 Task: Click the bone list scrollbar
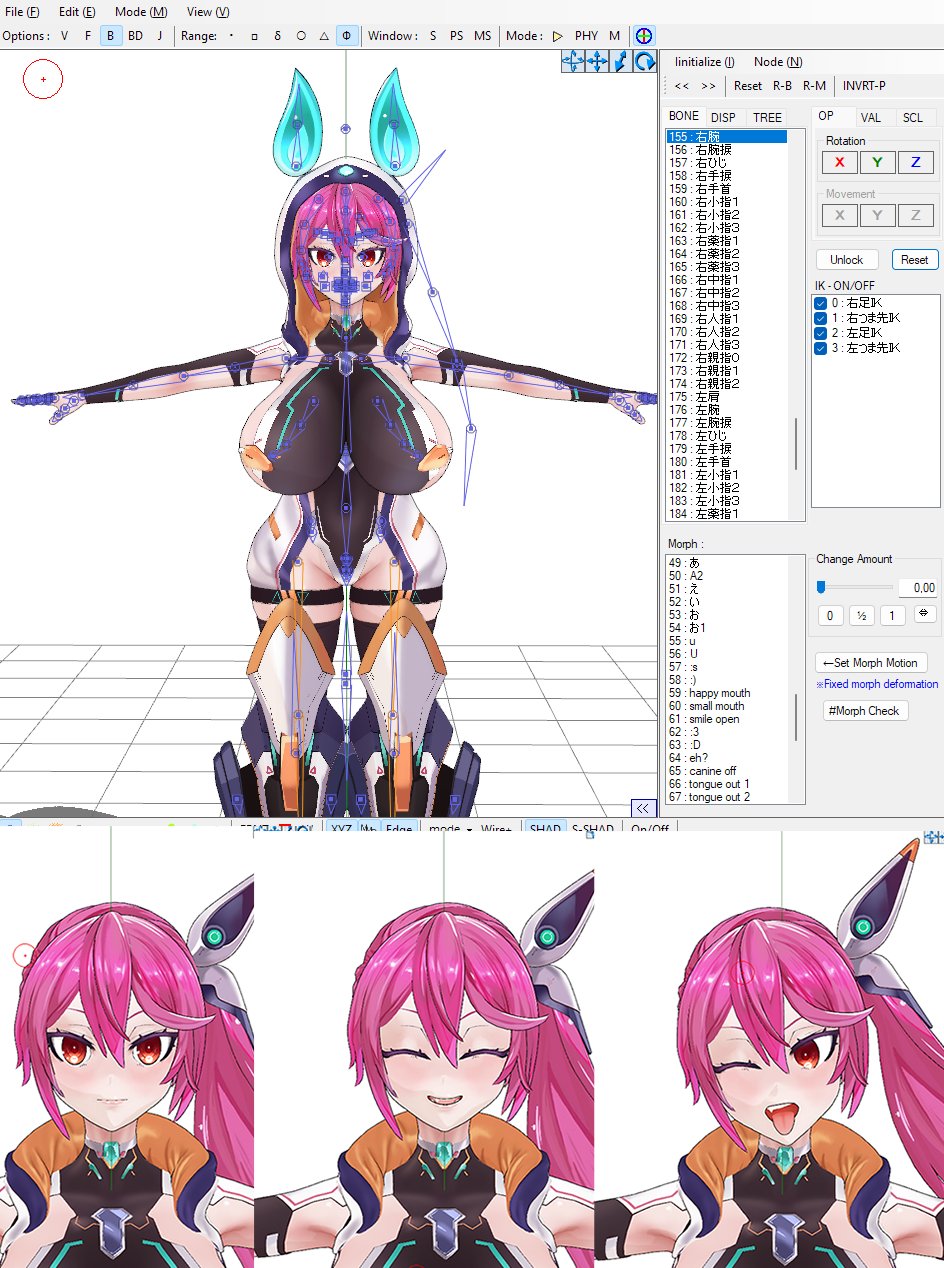(797, 445)
